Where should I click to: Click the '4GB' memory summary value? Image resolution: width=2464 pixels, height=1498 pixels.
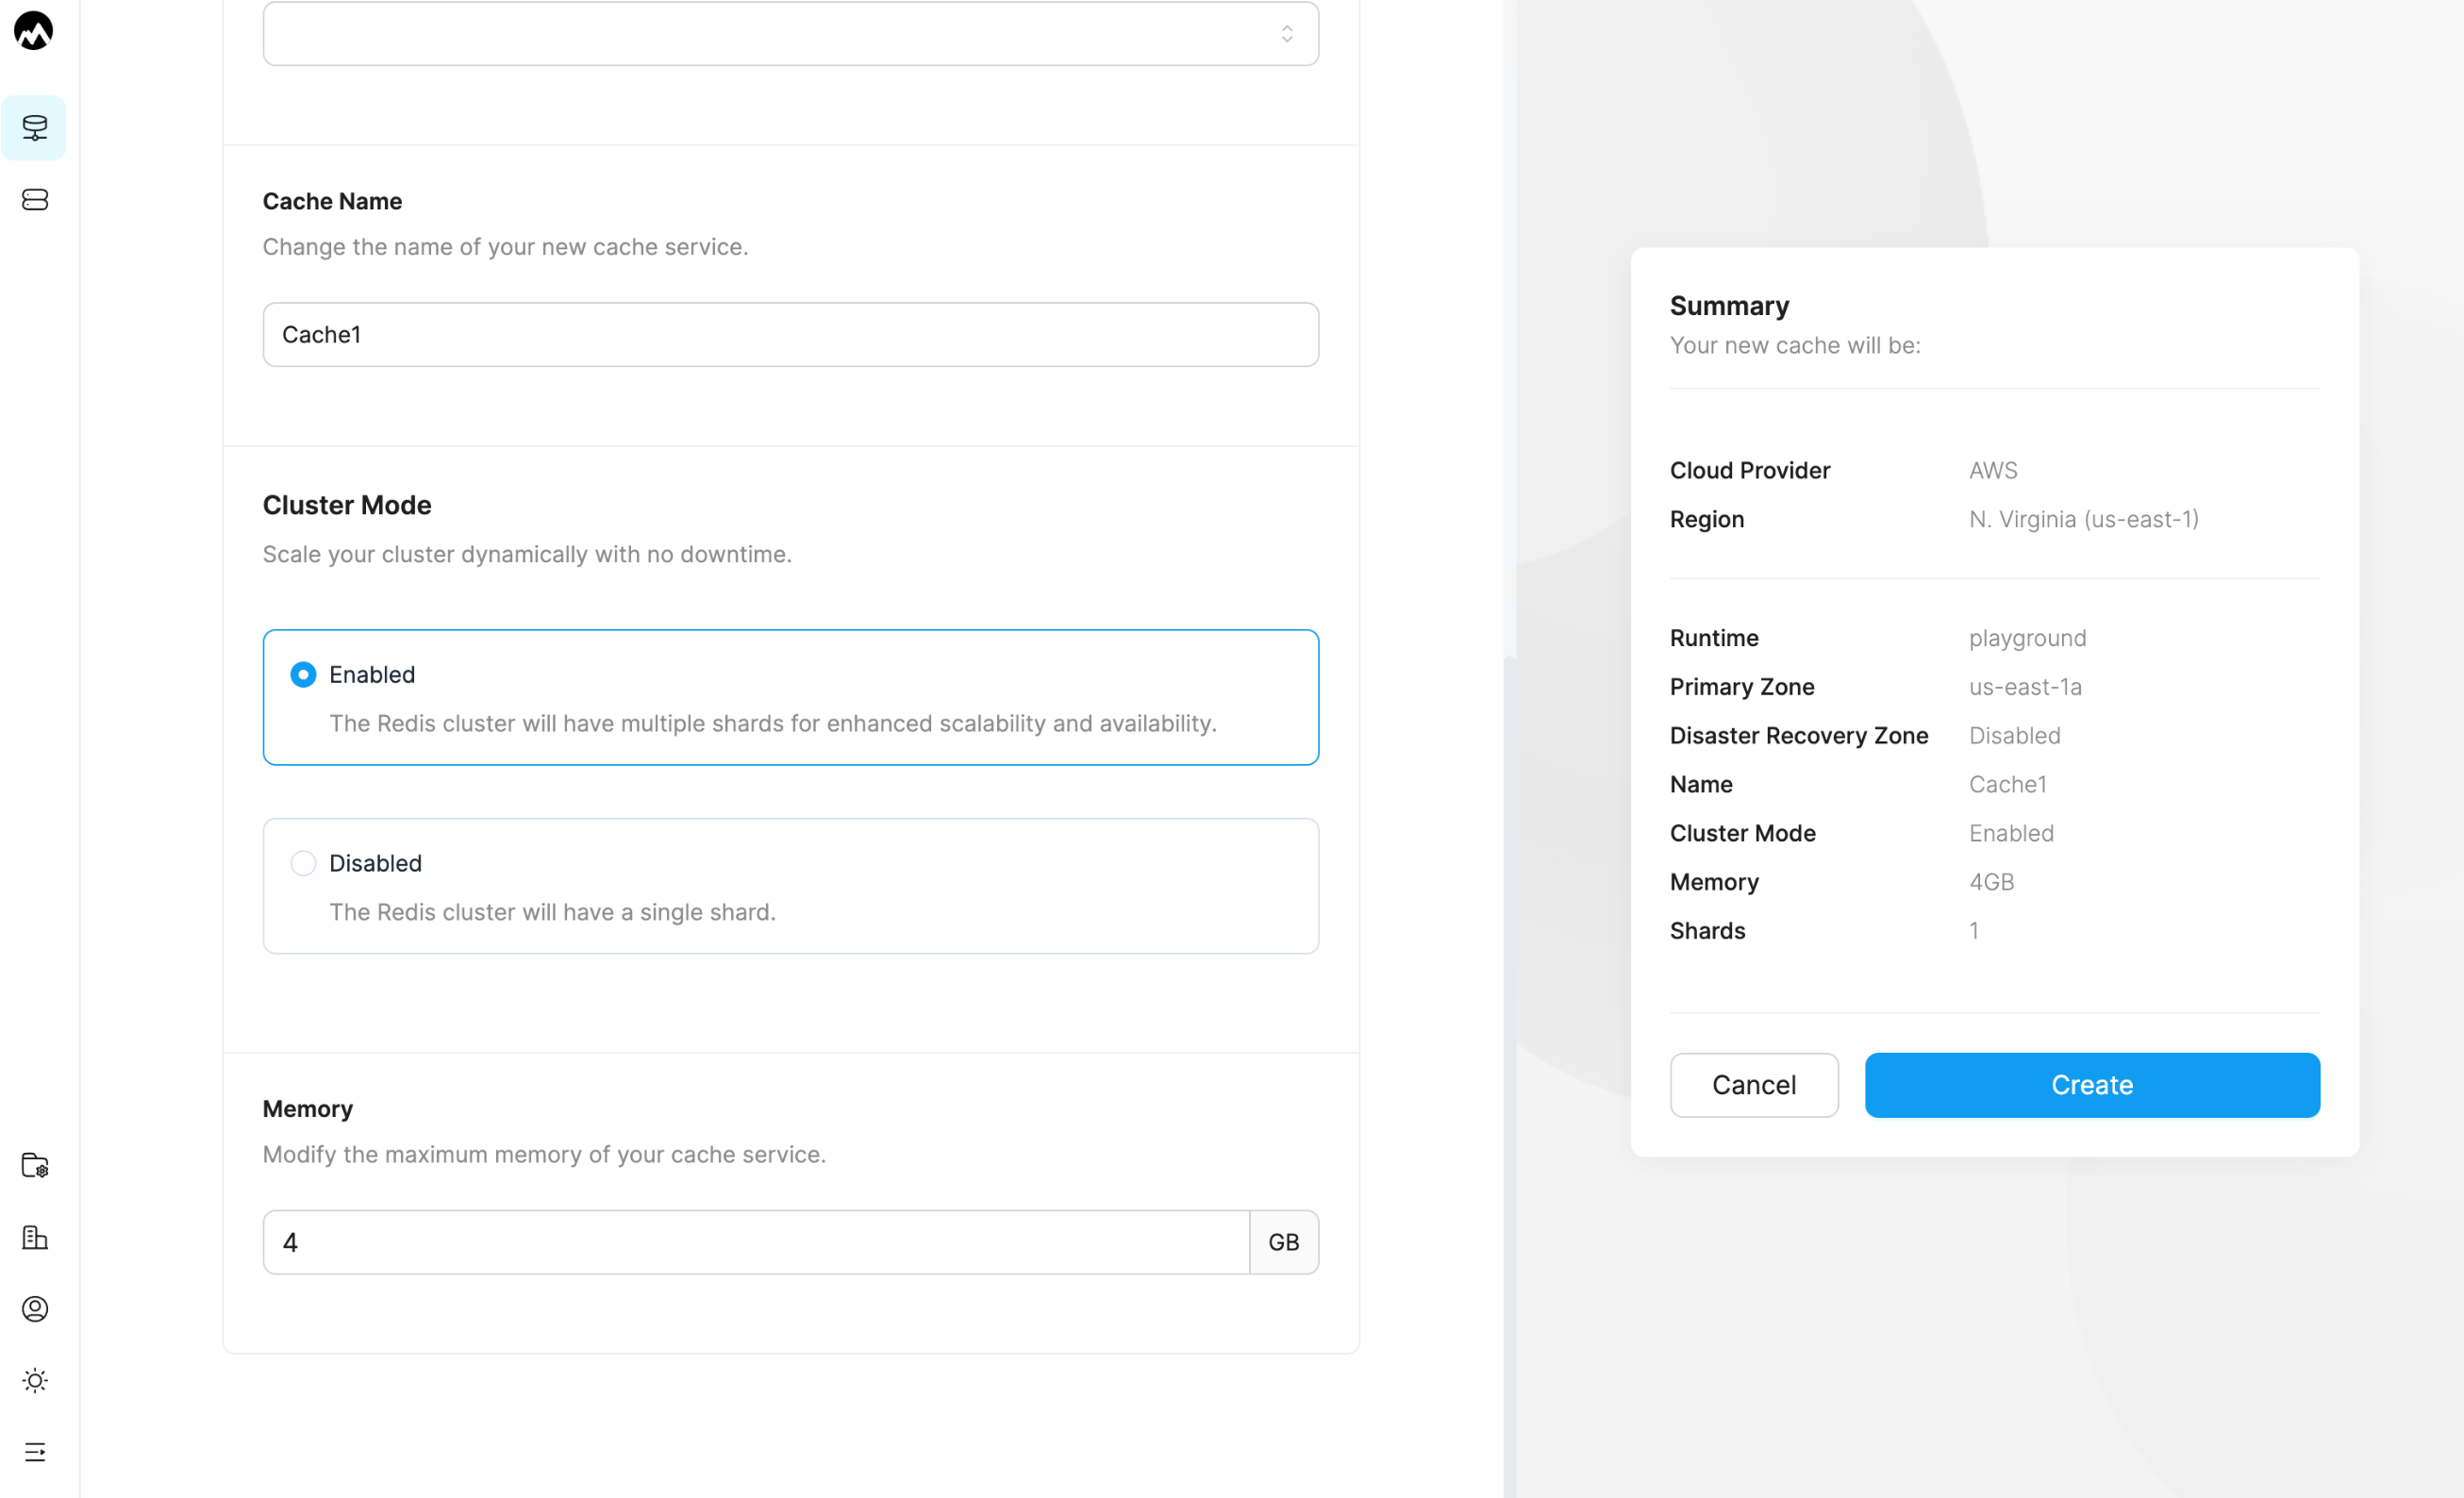tap(1991, 882)
